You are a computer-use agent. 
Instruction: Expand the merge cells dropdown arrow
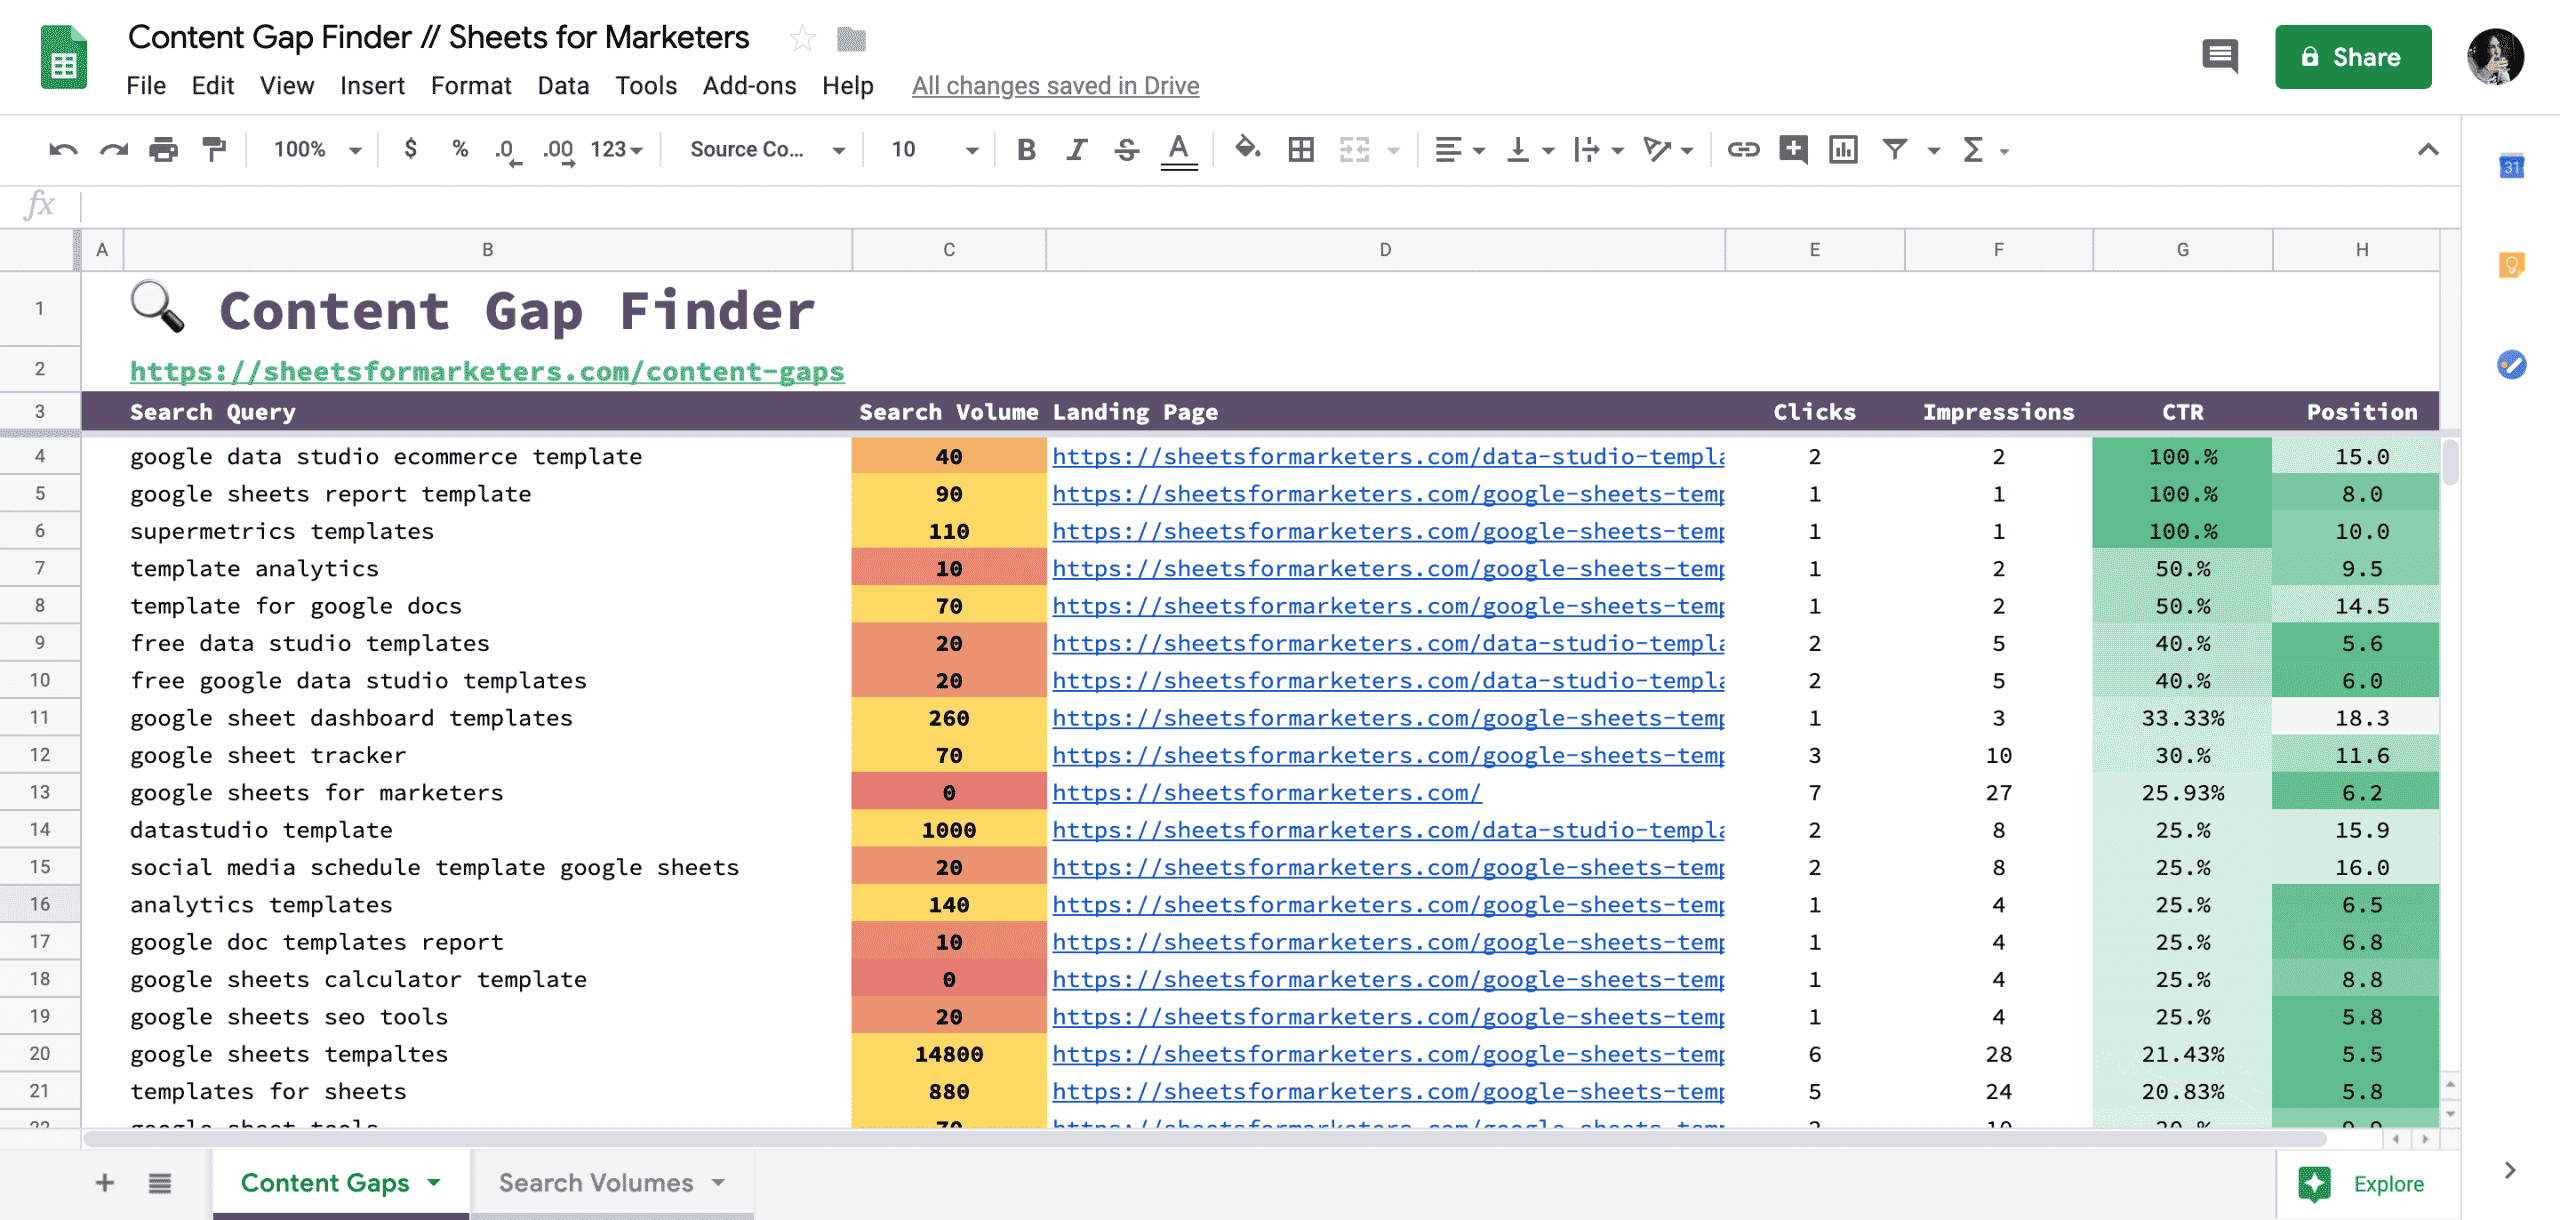coord(1394,151)
